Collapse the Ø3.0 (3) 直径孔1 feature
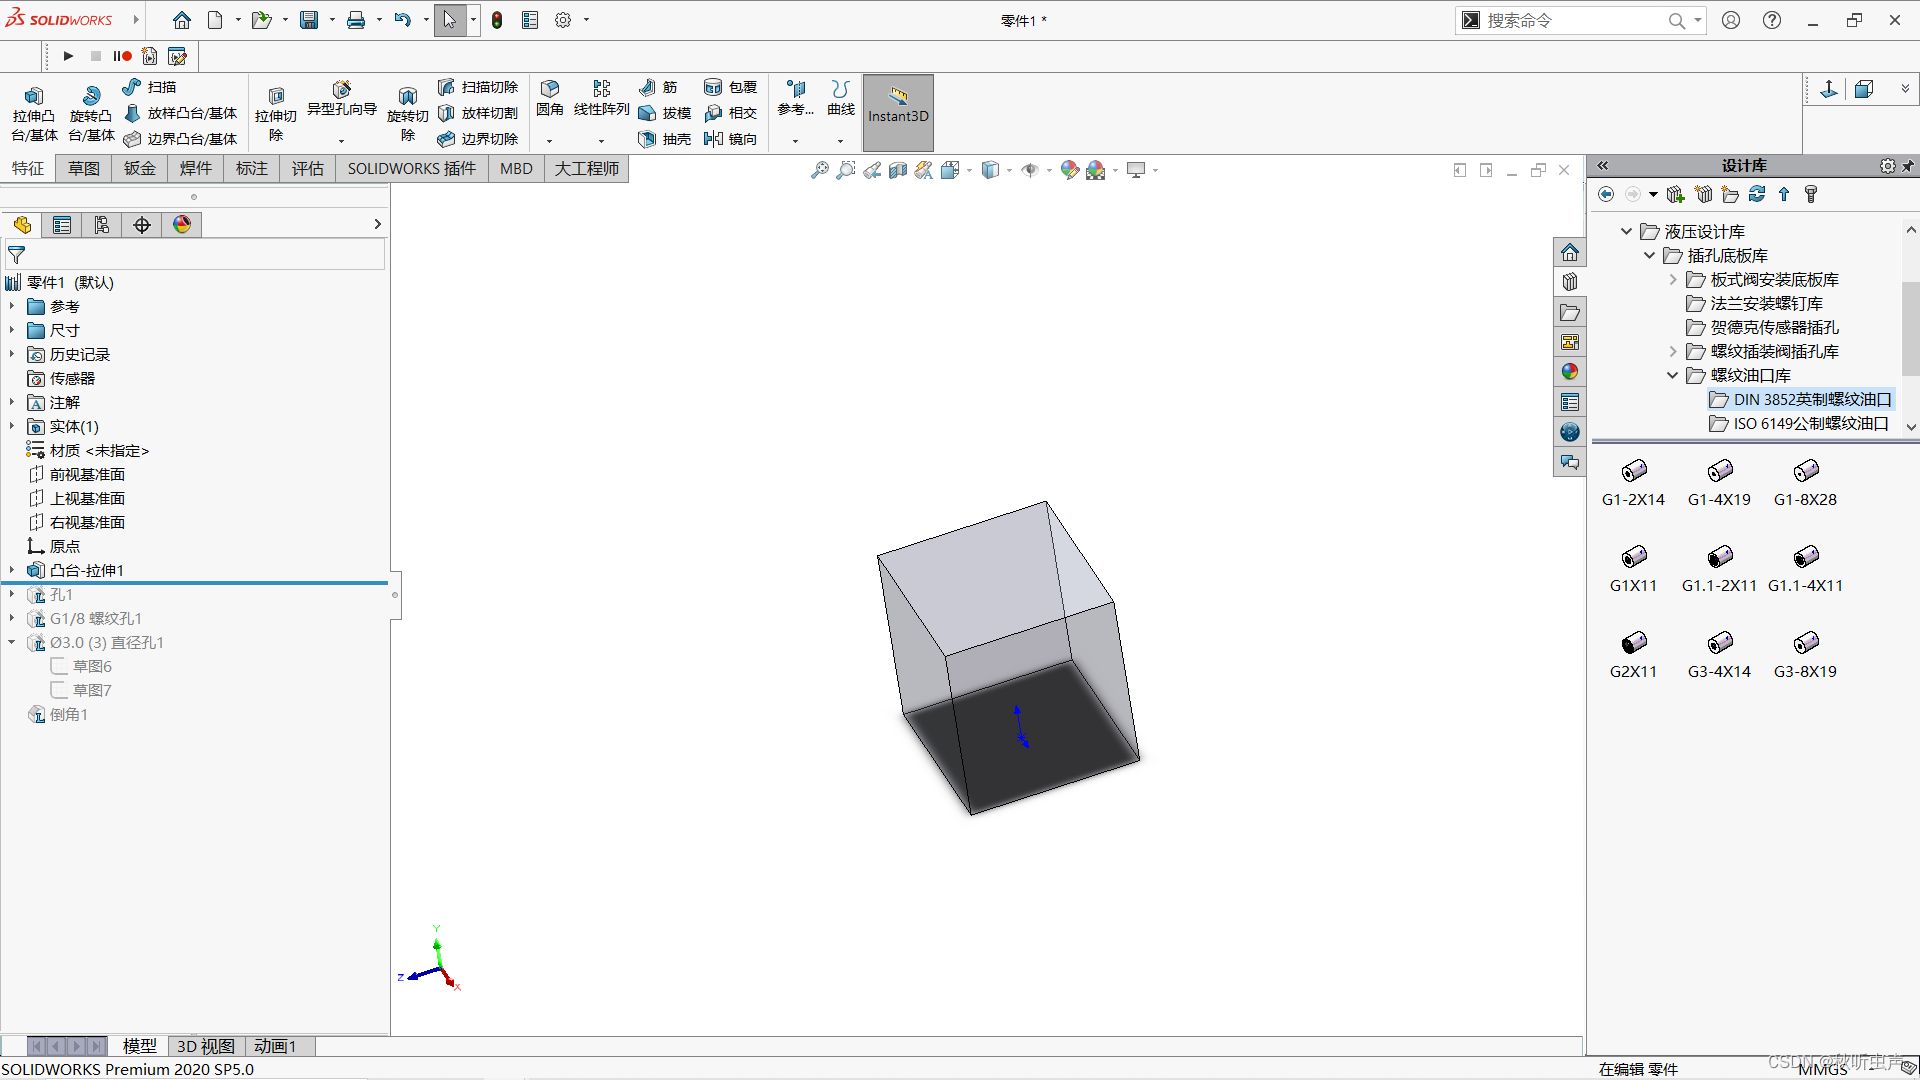The width and height of the screenshot is (1920, 1080). click(x=12, y=643)
